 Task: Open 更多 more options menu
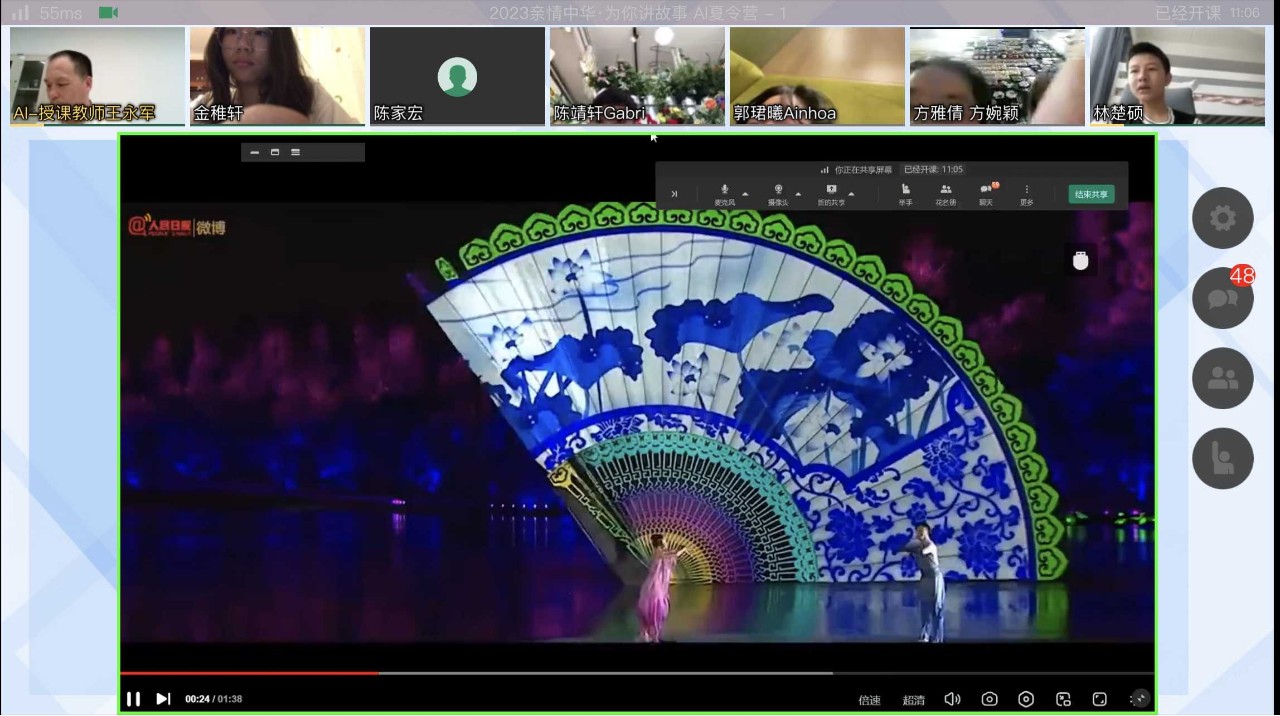pyautogui.click(x=1027, y=194)
